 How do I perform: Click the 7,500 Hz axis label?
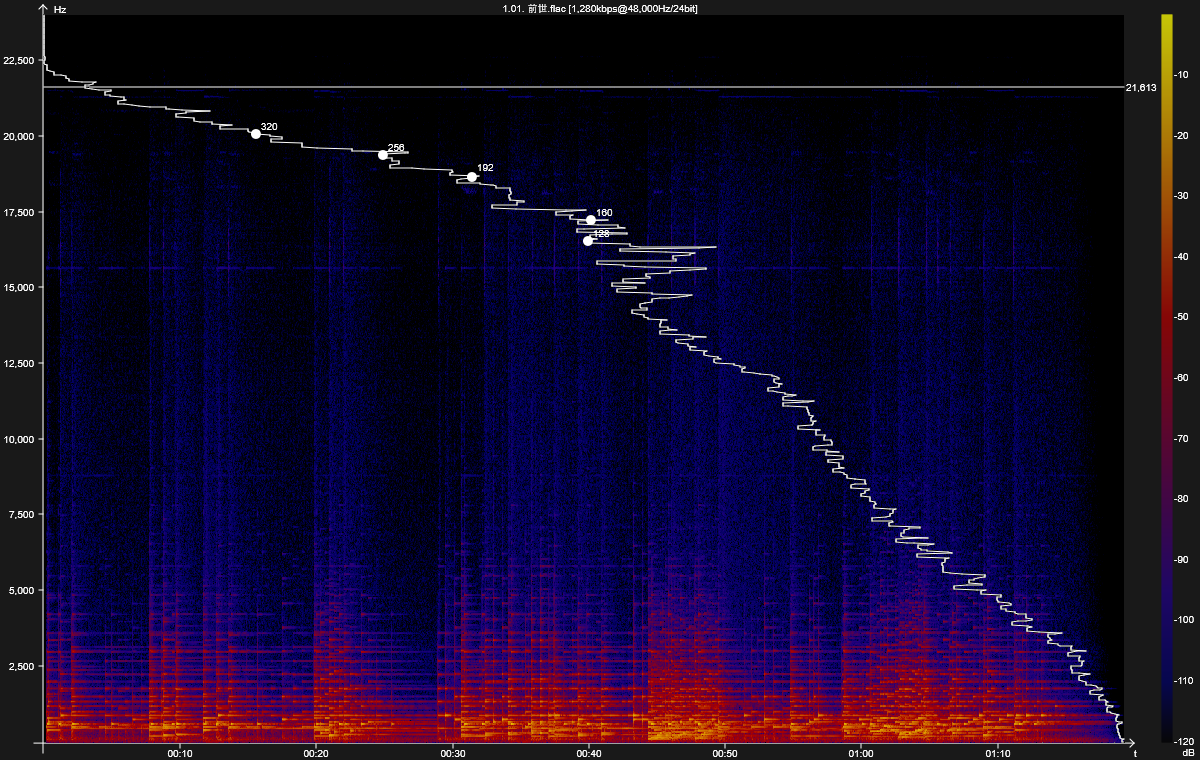click(22, 515)
